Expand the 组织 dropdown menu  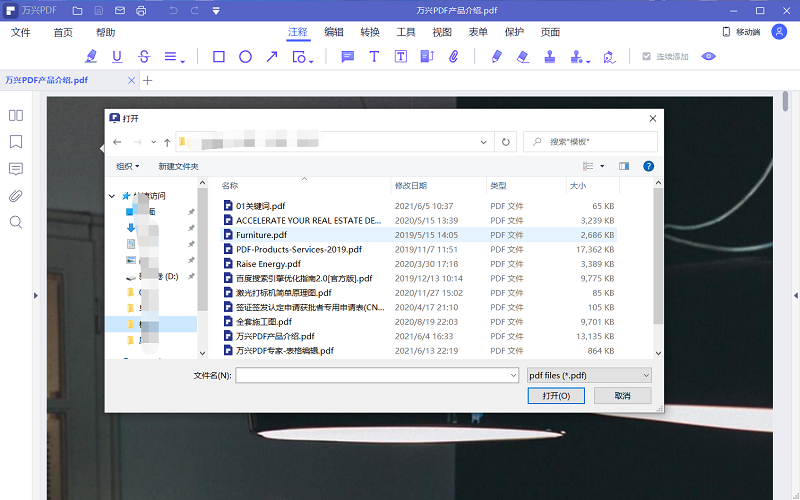coord(128,166)
